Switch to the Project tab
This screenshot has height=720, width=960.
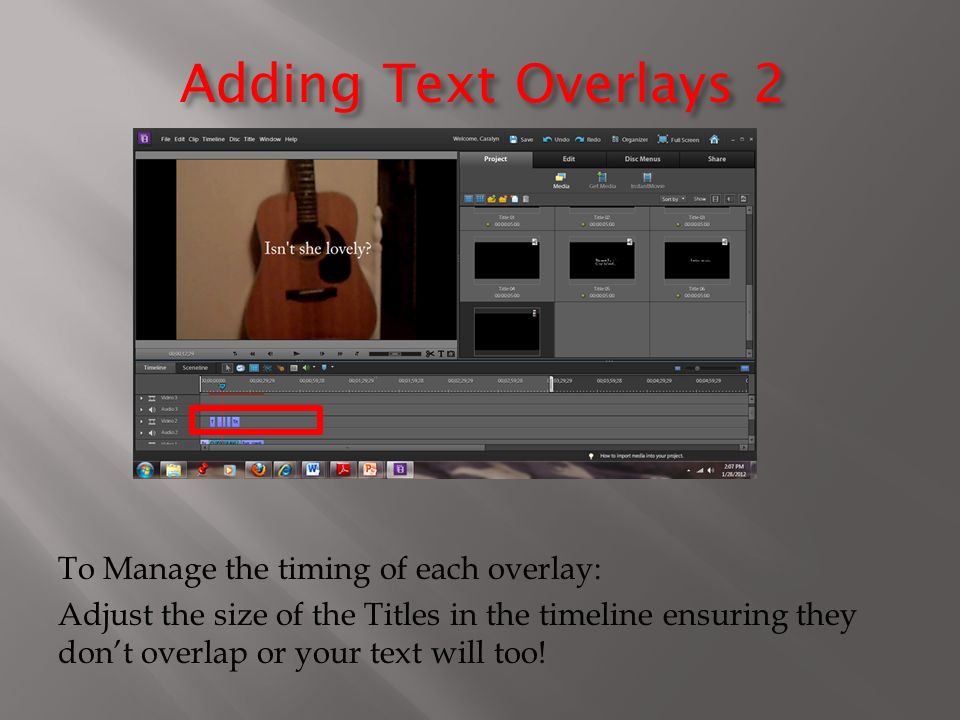pos(495,159)
